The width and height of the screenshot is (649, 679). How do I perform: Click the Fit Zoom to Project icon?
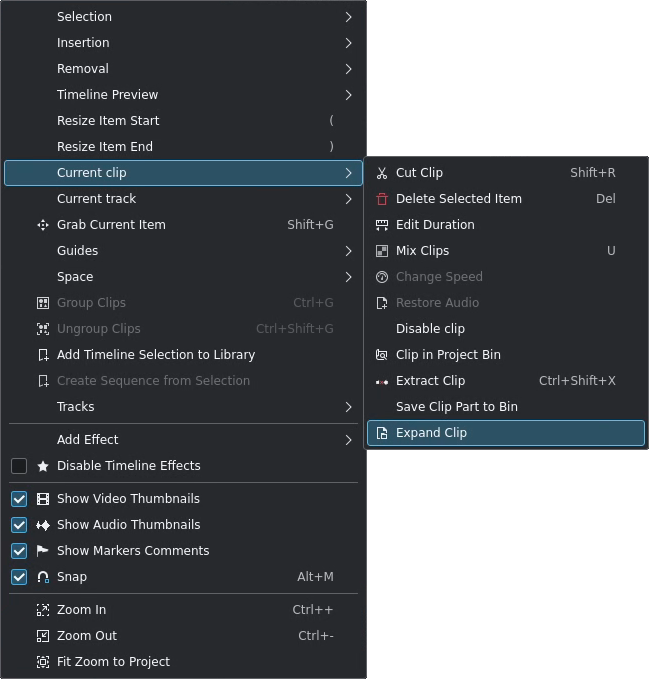pyautogui.click(x=43, y=662)
